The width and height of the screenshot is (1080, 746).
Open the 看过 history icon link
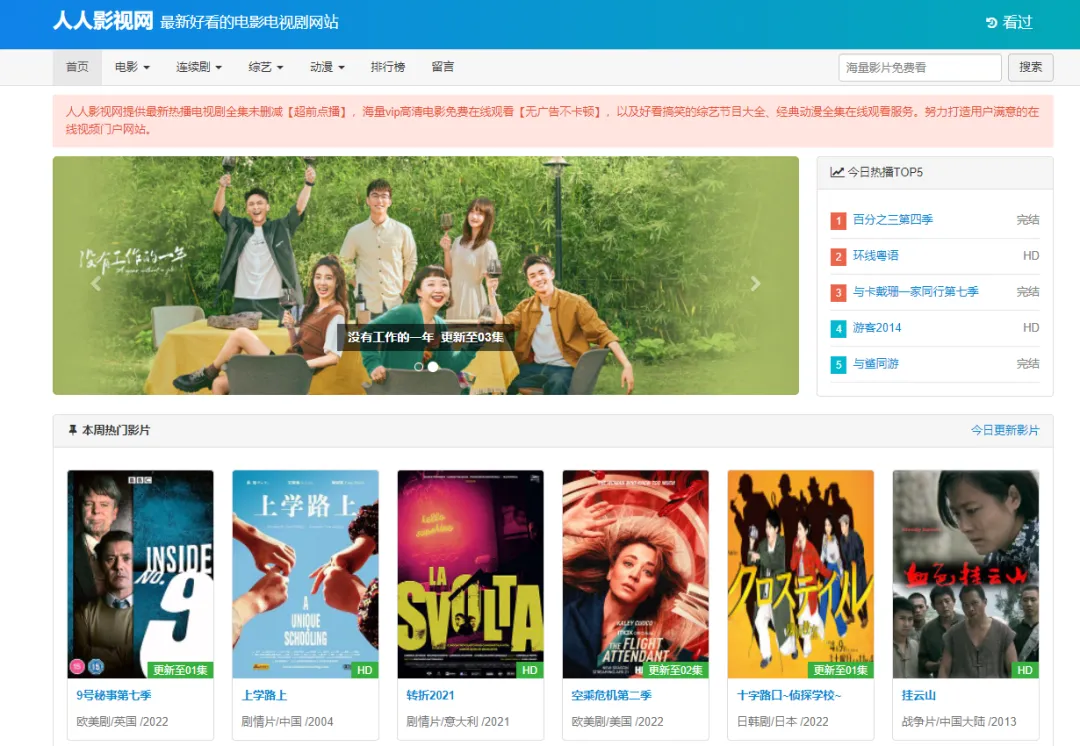(x=1009, y=22)
